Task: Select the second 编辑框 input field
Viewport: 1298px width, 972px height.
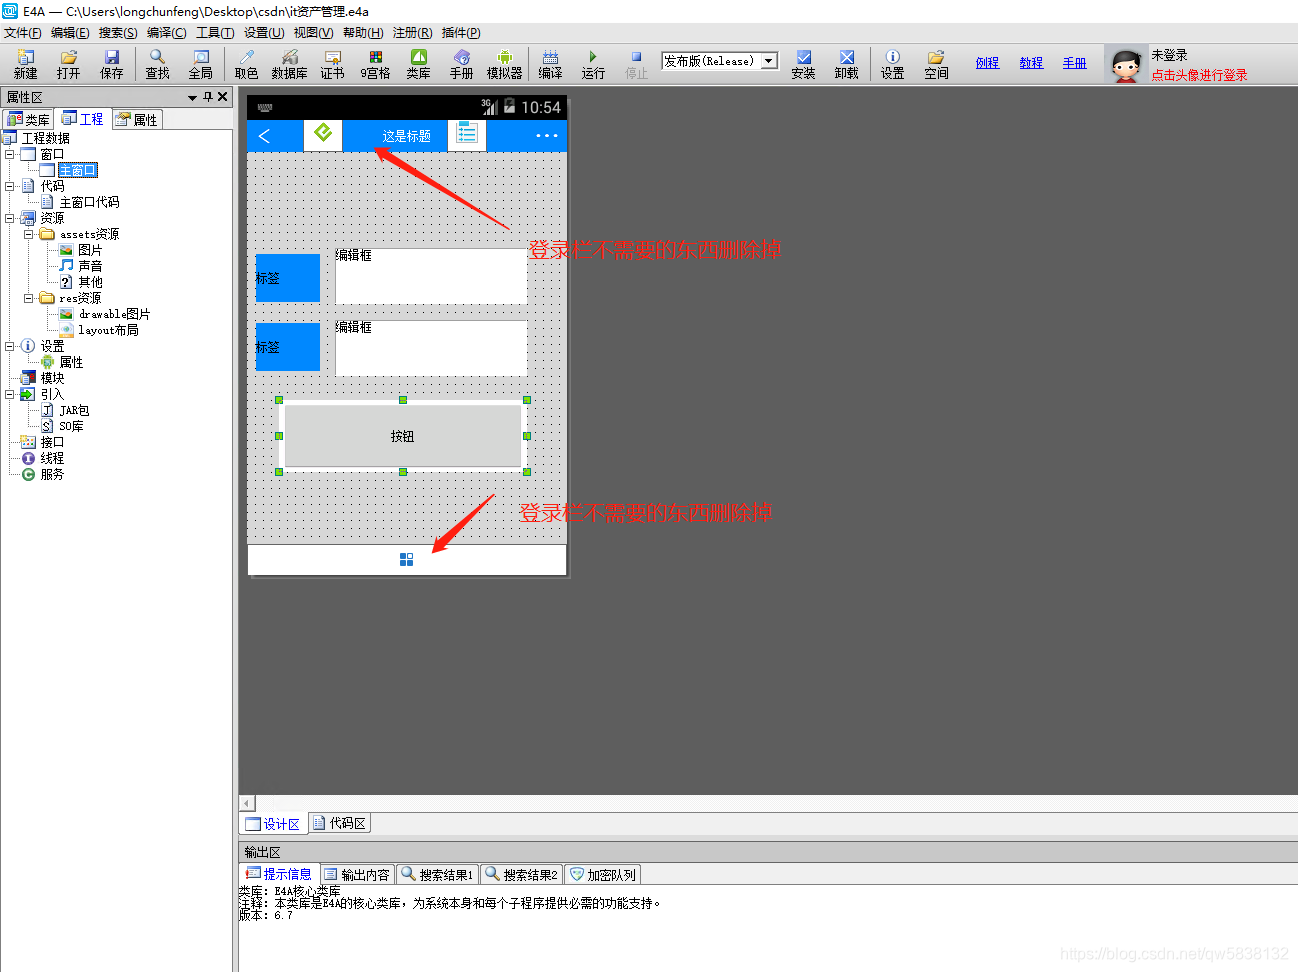Action: 431,348
